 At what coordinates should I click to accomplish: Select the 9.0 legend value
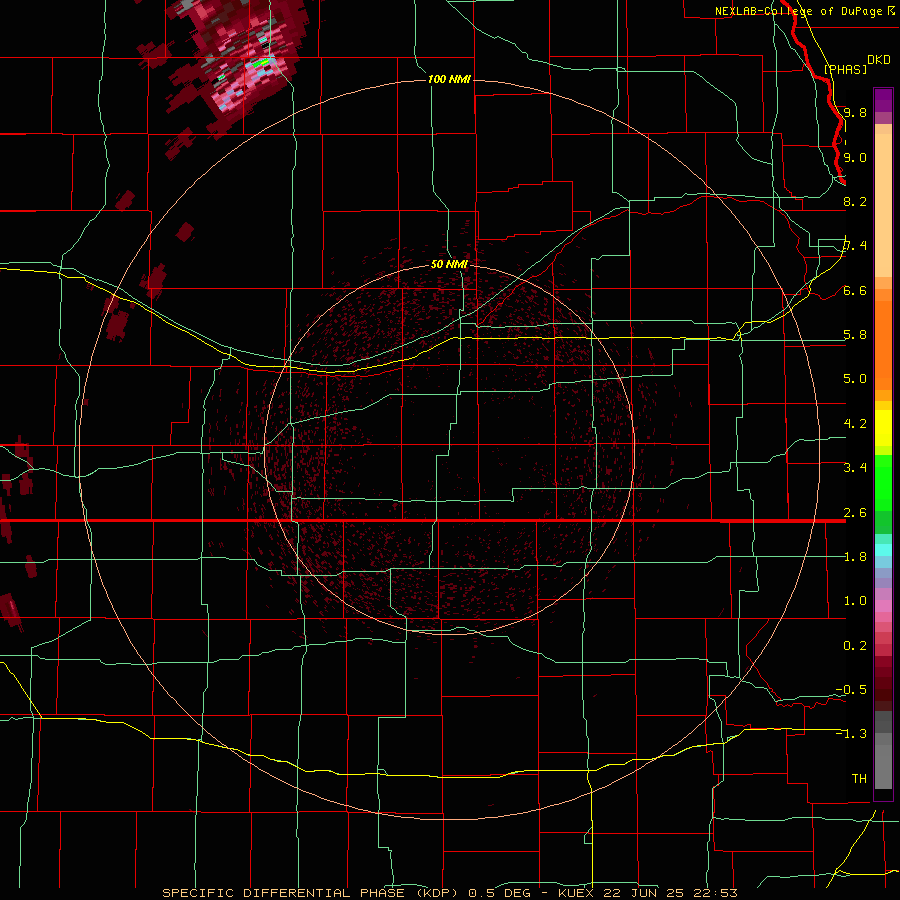coord(855,157)
